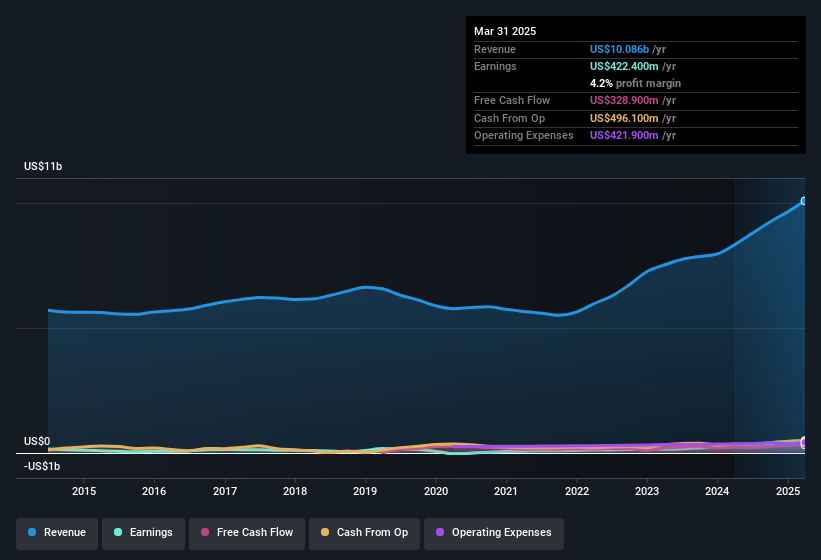Click the -US$1b y-axis label
821x560 pixels.
click(x=42, y=466)
